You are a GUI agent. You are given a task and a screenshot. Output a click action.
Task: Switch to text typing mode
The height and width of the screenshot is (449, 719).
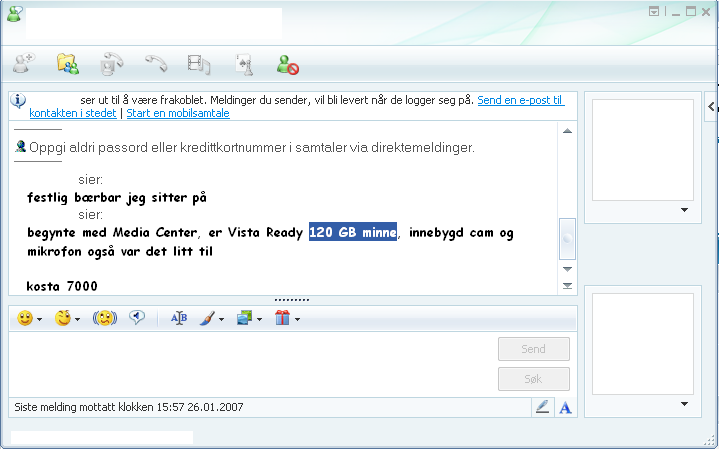[x=565, y=407]
